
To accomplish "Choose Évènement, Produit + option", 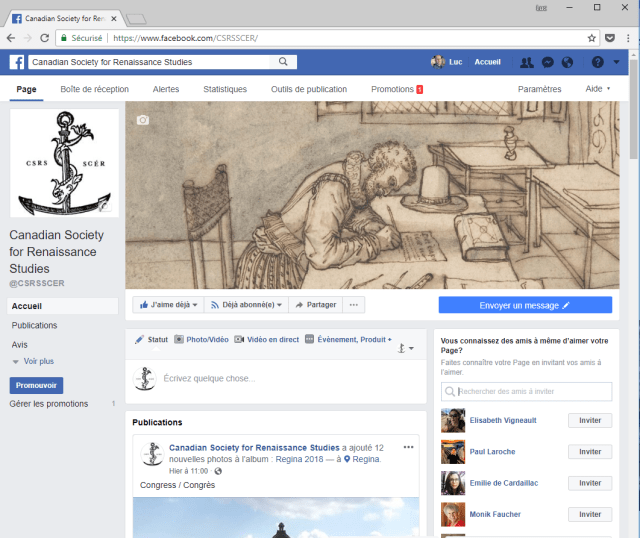I will click(348, 340).
